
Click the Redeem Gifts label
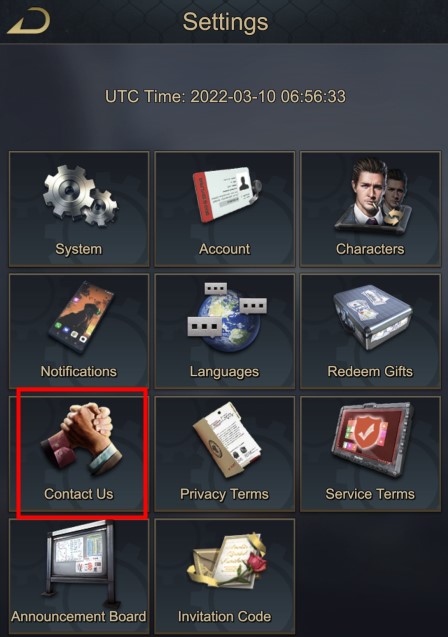point(370,371)
